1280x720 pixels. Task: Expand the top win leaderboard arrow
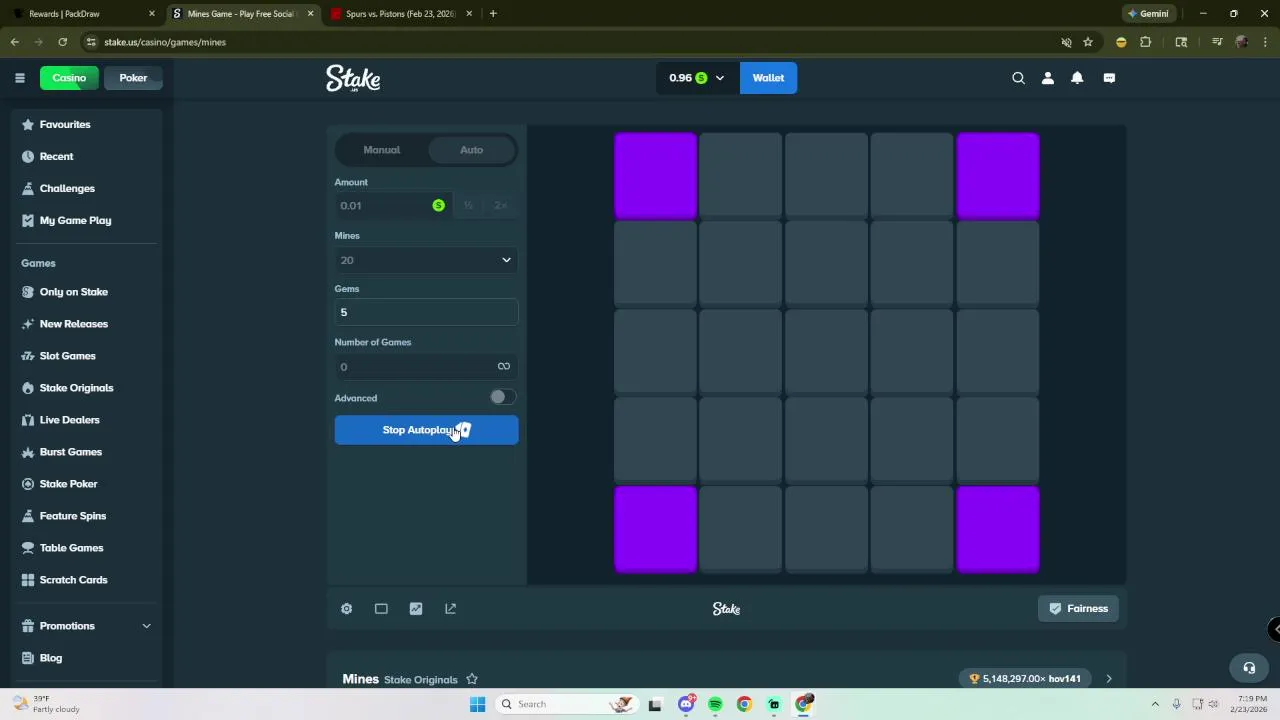tap(1108, 679)
